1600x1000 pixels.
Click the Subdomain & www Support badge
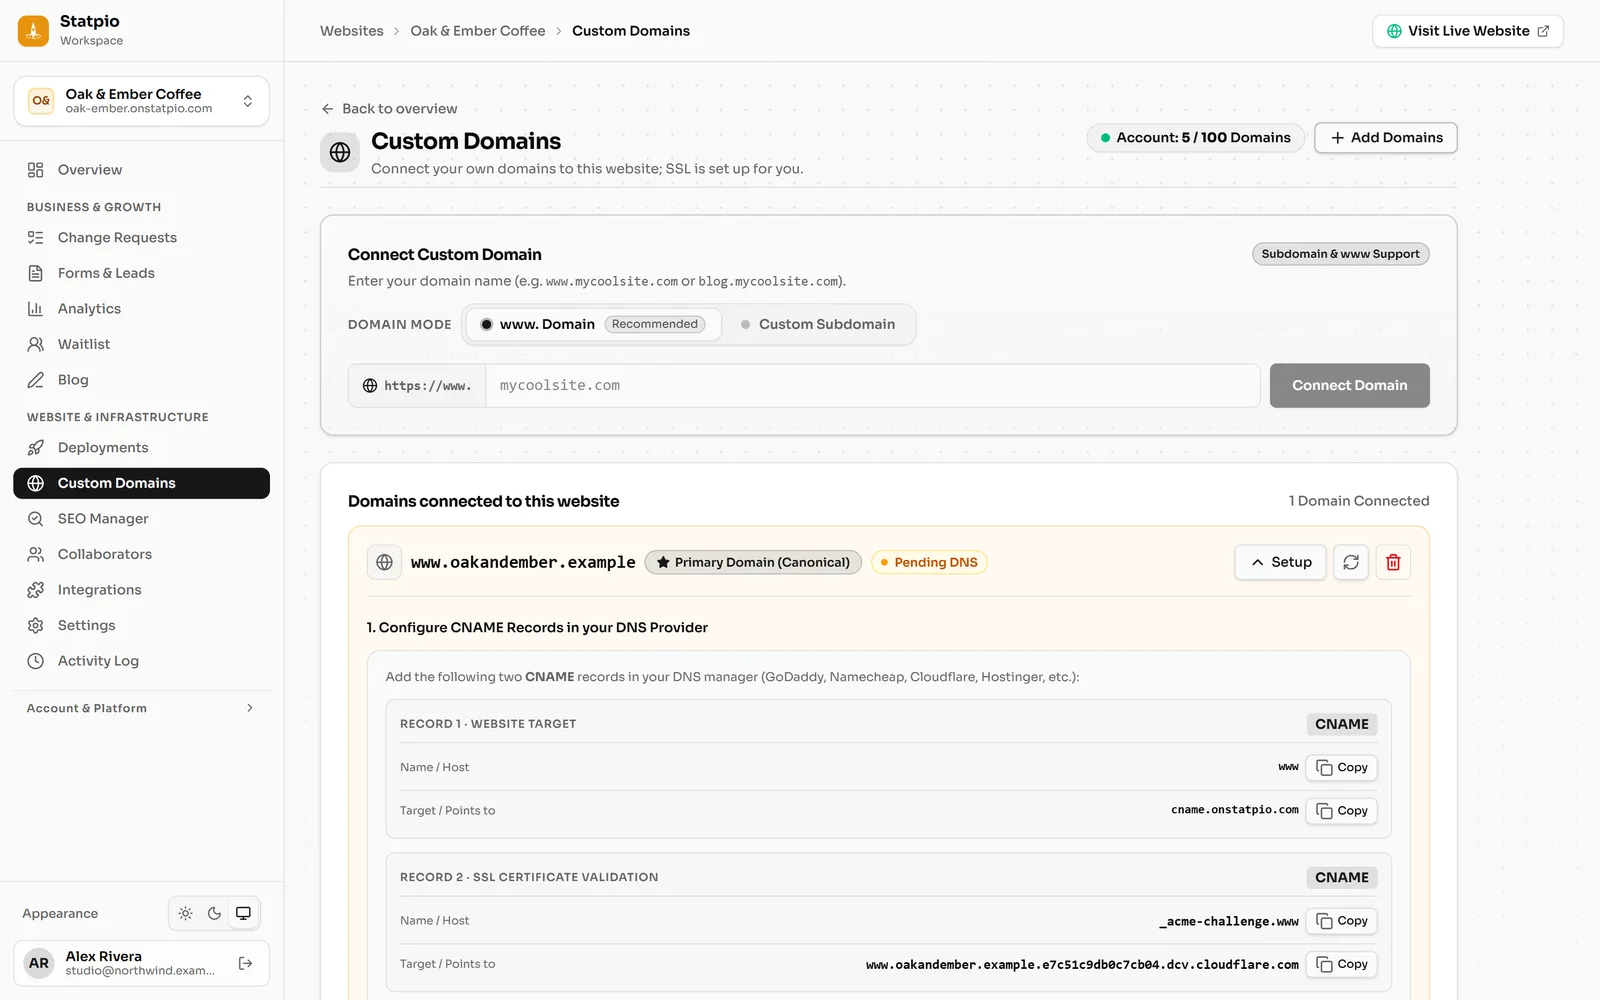coord(1340,254)
